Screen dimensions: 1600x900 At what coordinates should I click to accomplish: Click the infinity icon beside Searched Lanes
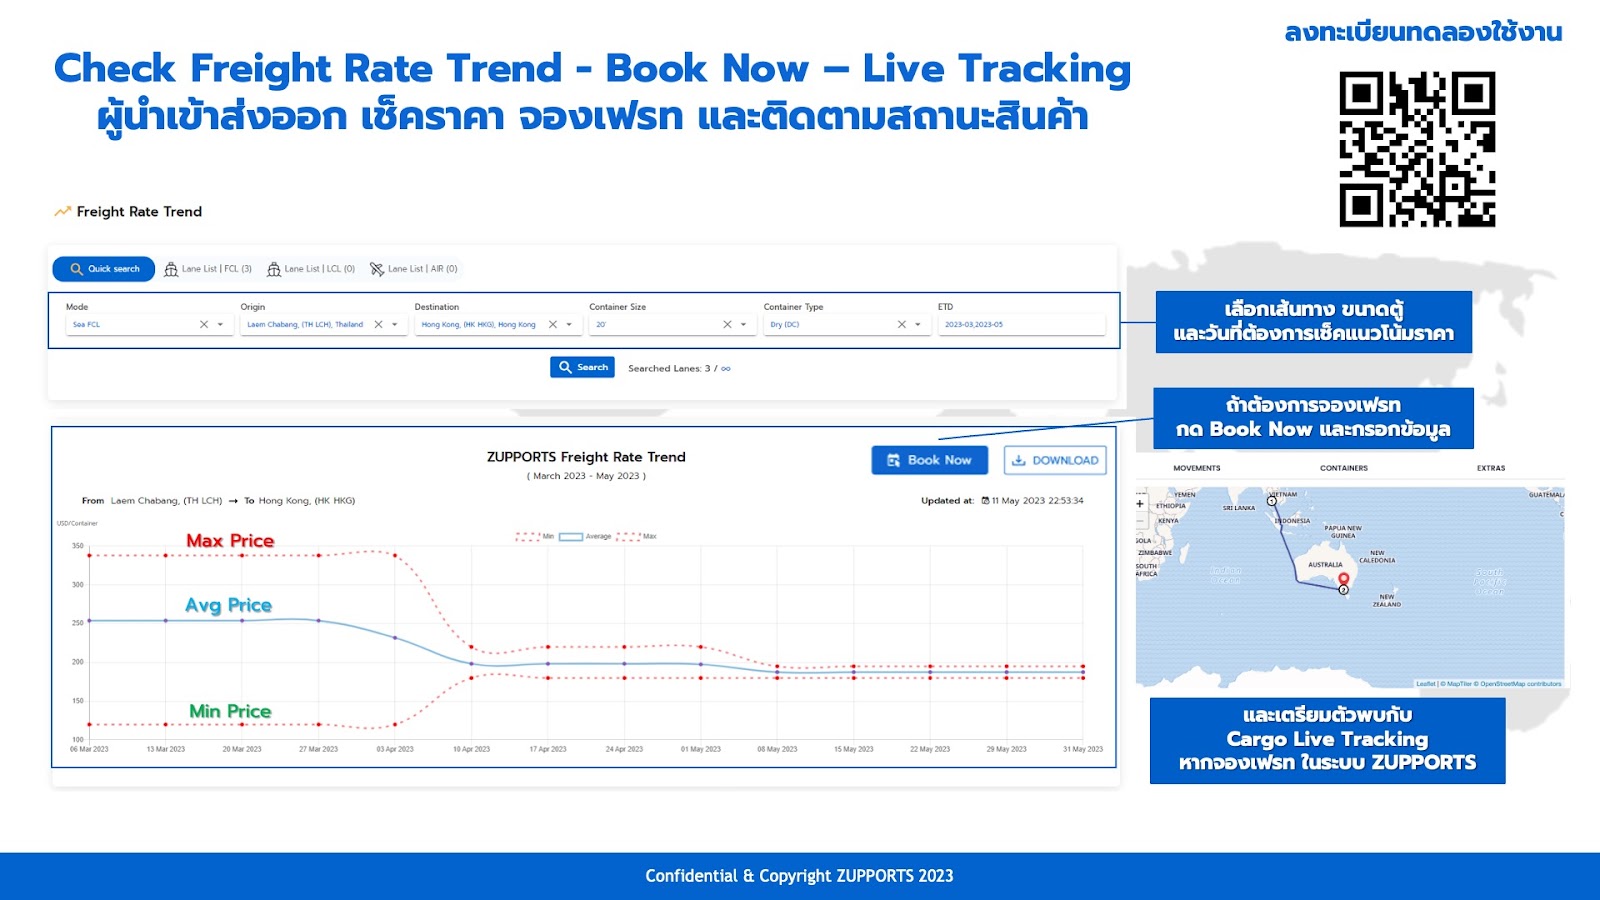(726, 369)
